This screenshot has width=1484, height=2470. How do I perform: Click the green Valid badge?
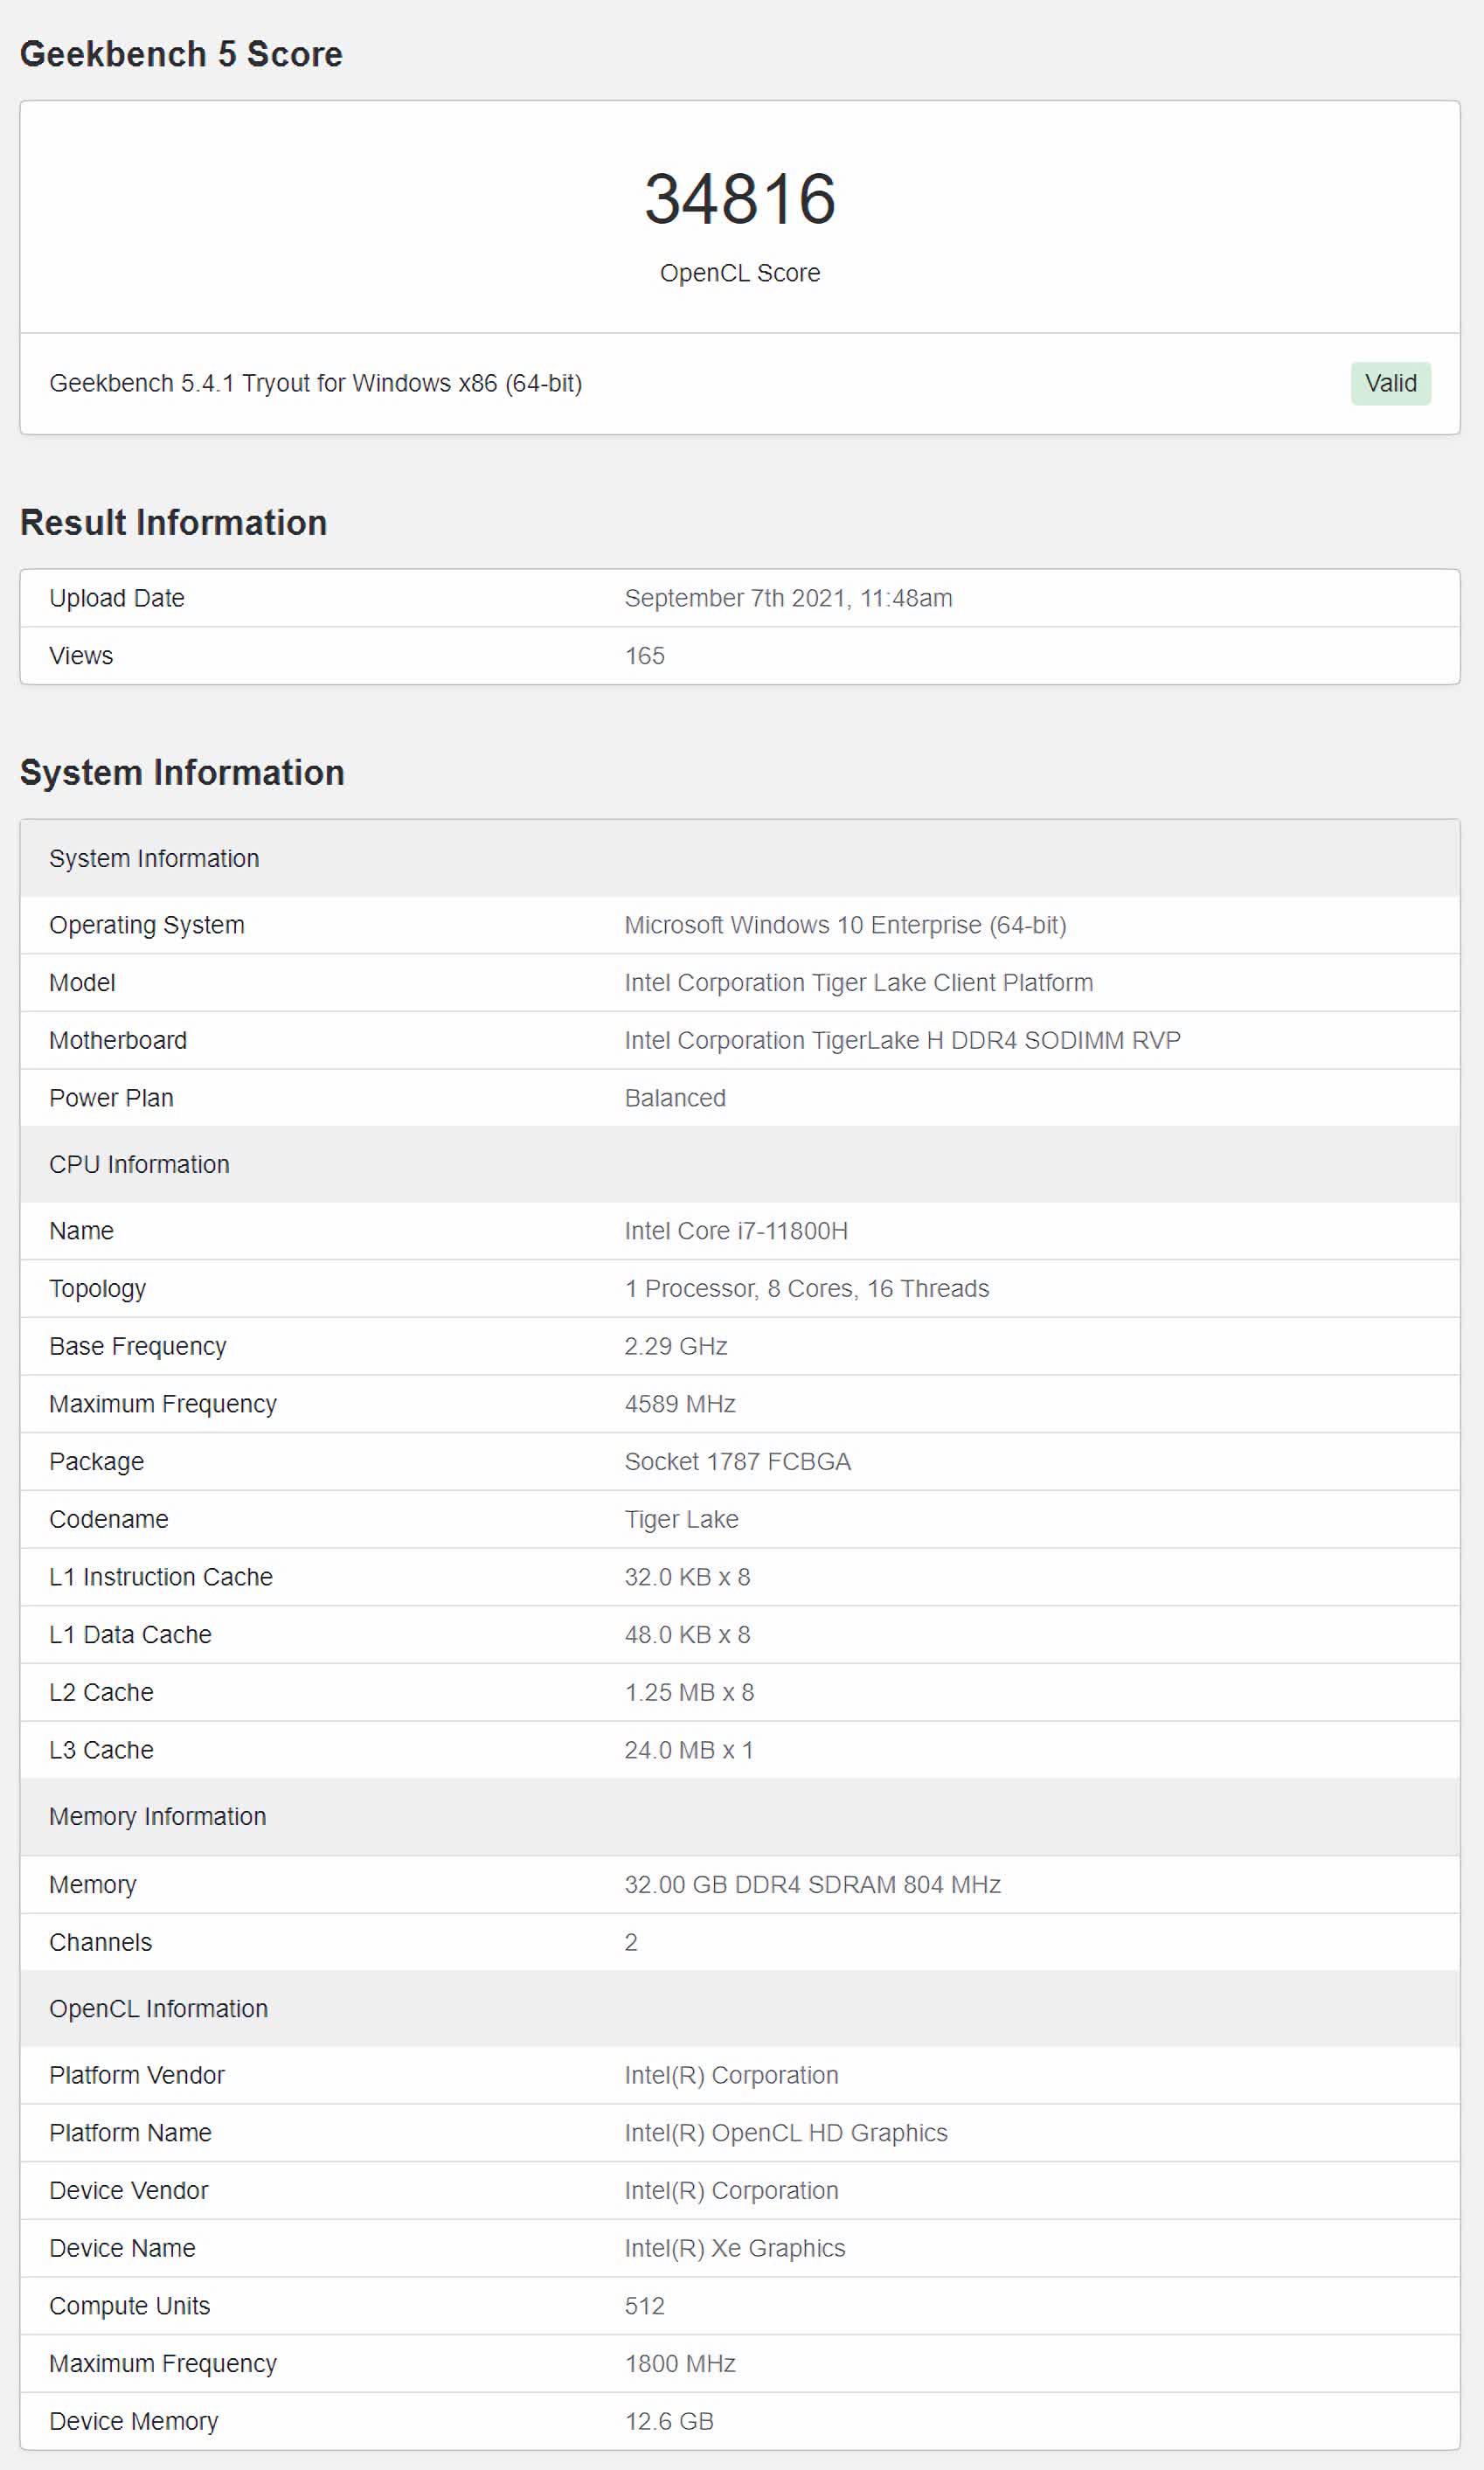point(1390,383)
